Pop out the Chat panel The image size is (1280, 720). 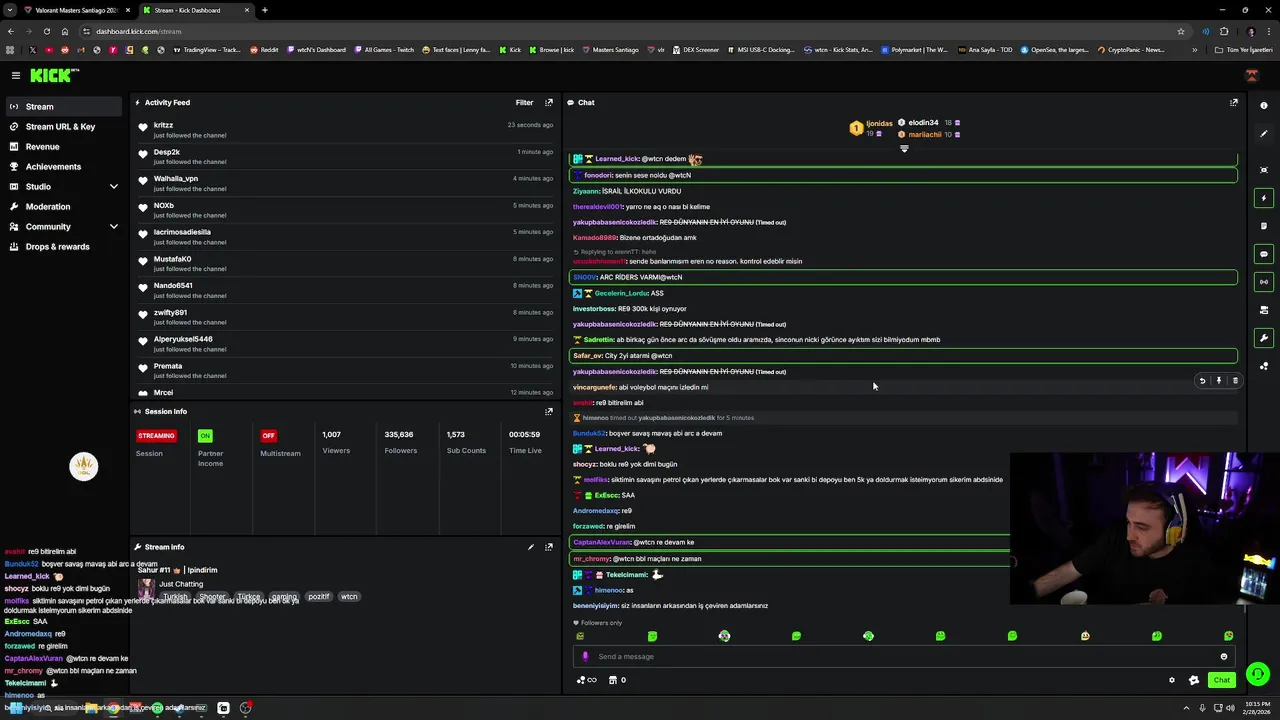[x=1233, y=102]
